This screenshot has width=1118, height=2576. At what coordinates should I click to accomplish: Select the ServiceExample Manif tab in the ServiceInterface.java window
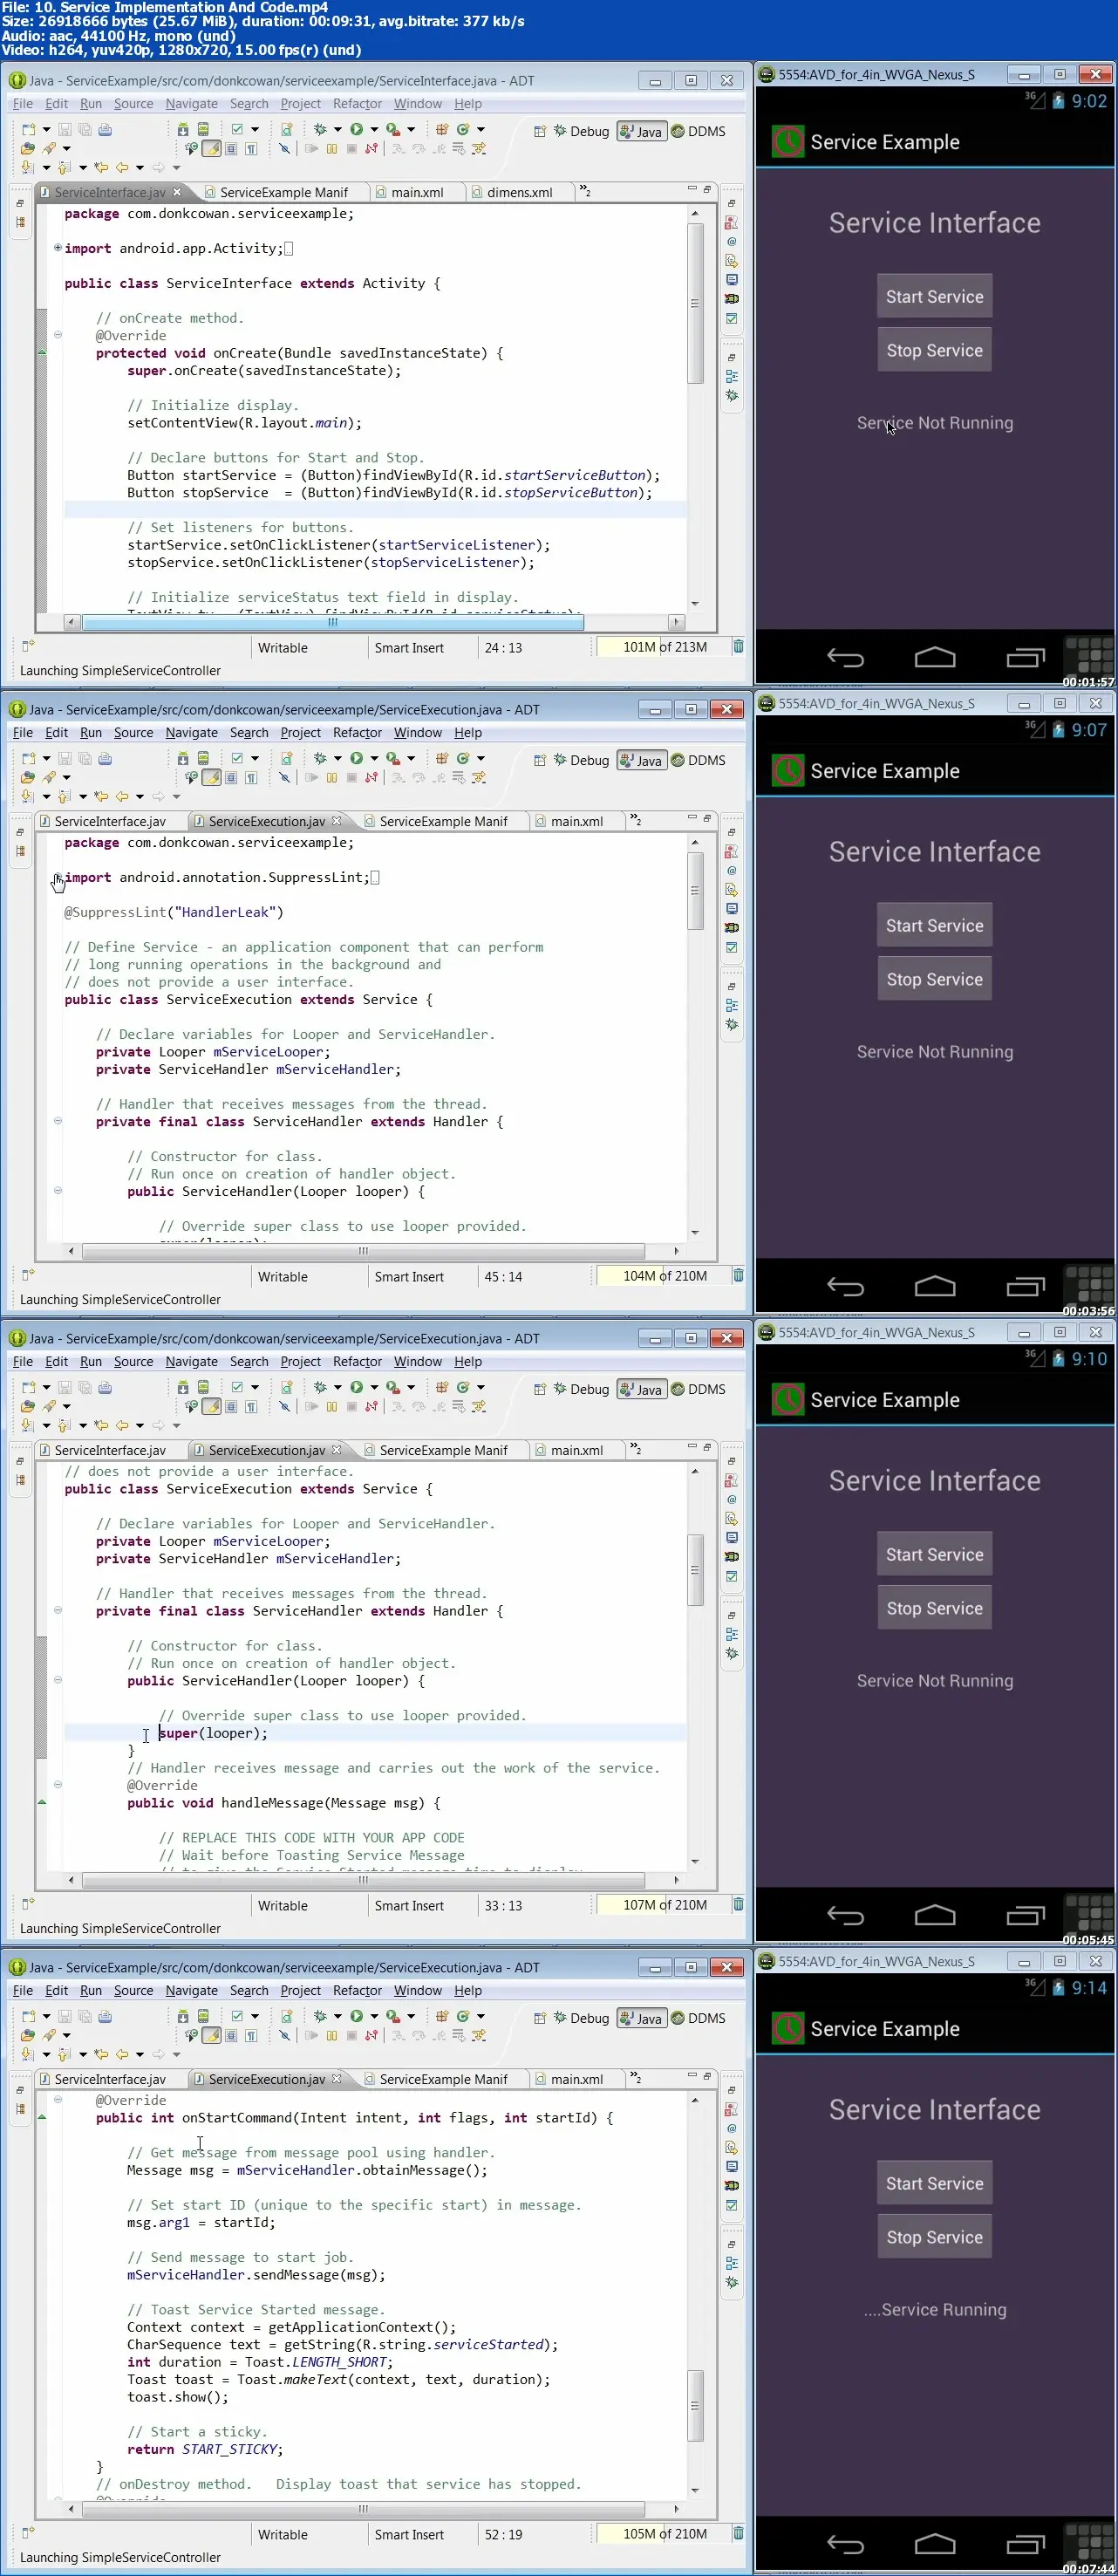coord(283,192)
